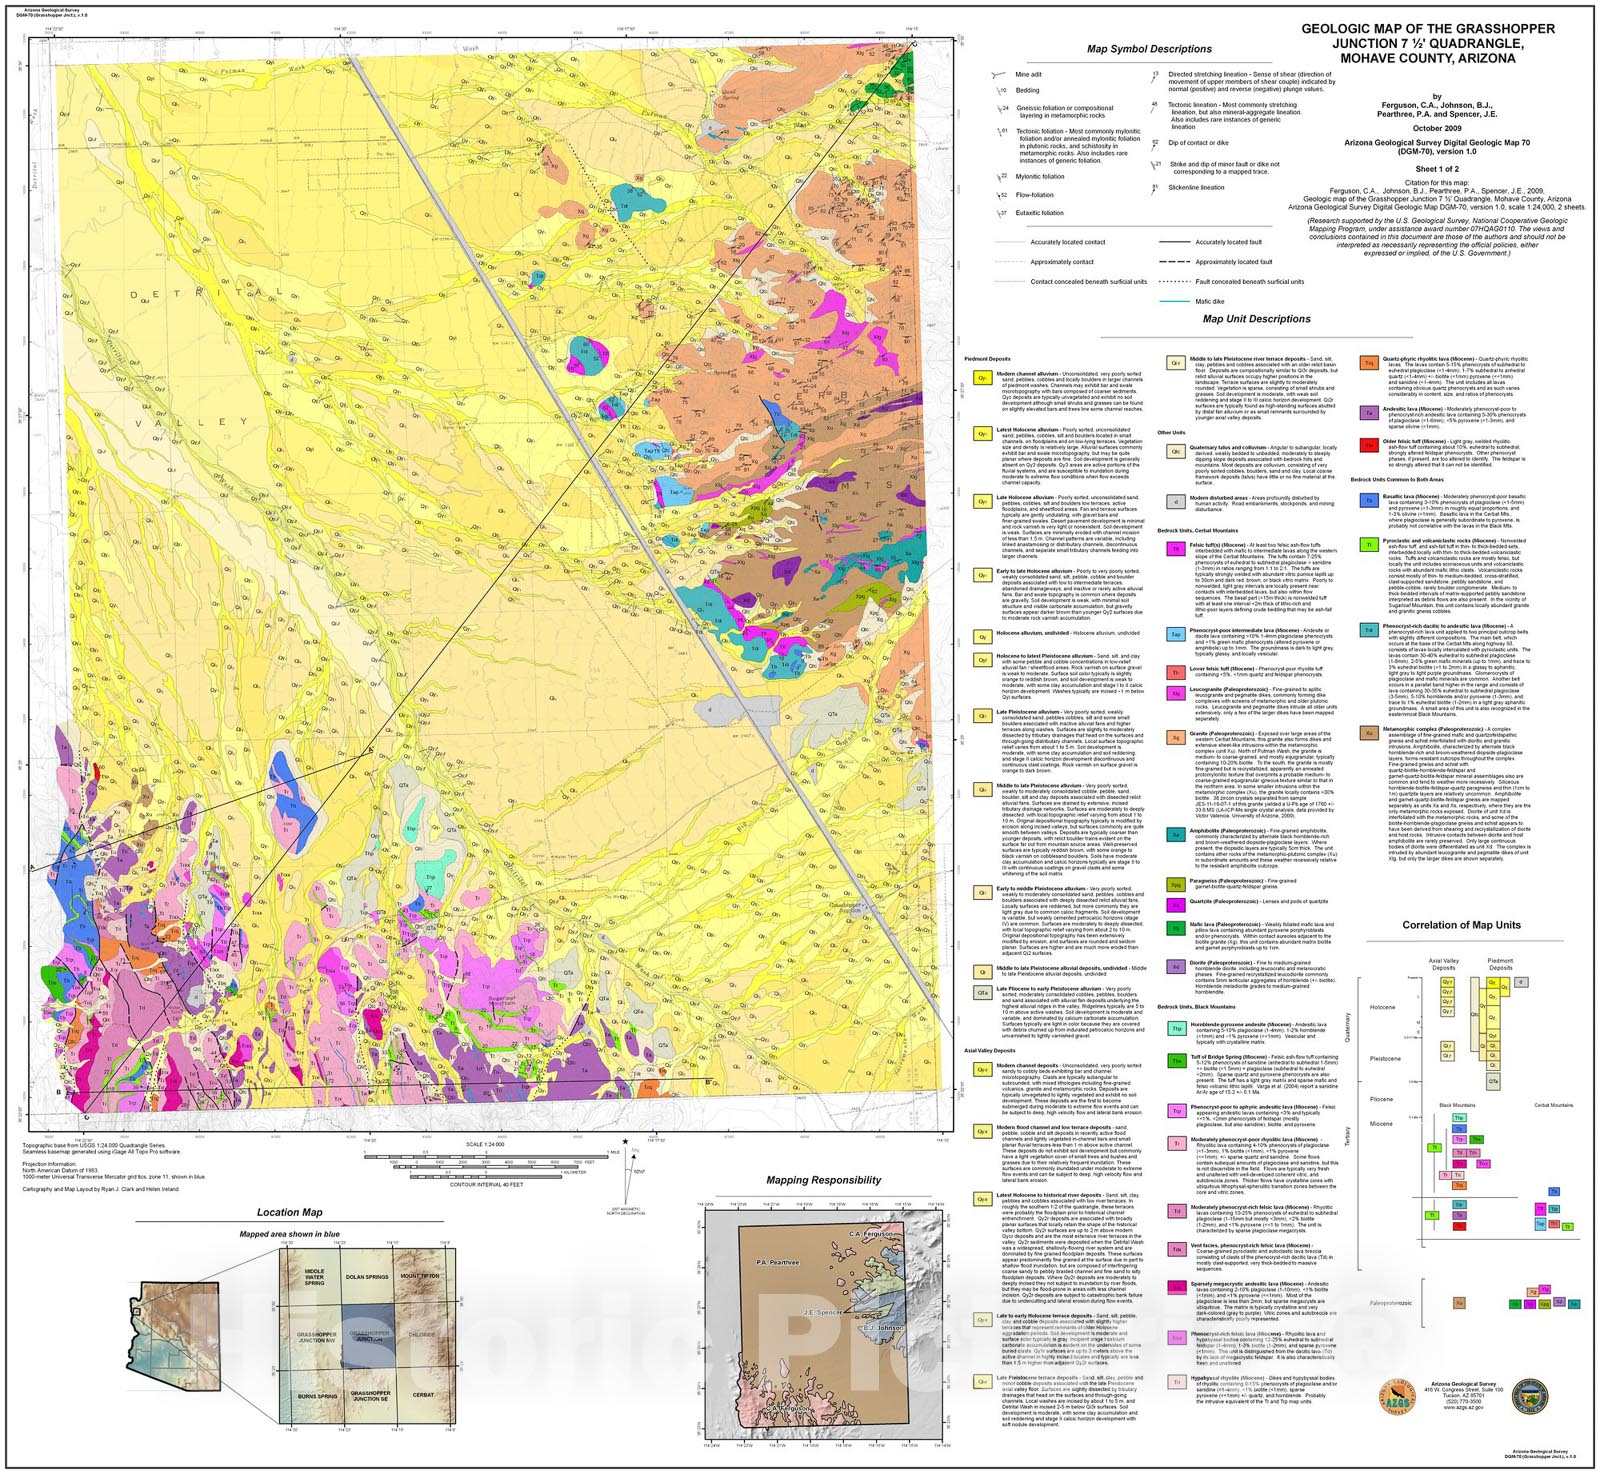Click the green Mafic lava (Paleoproterozoic) swatch
1600x1474 pixels.
point(1176,929)
